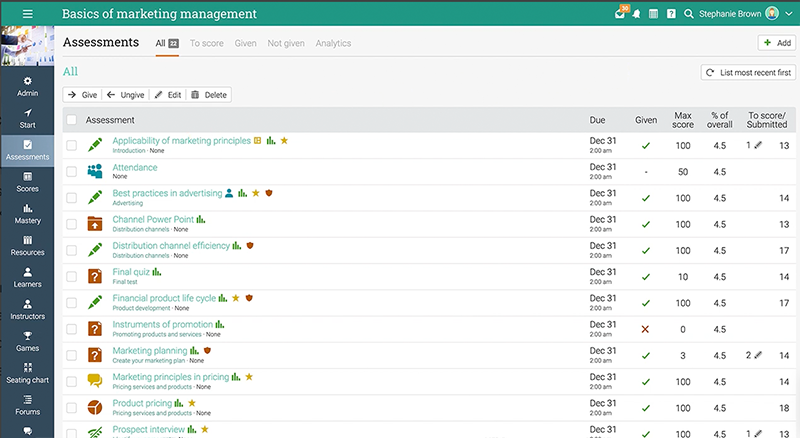Click List most recent first sort button

coord(748,72)
